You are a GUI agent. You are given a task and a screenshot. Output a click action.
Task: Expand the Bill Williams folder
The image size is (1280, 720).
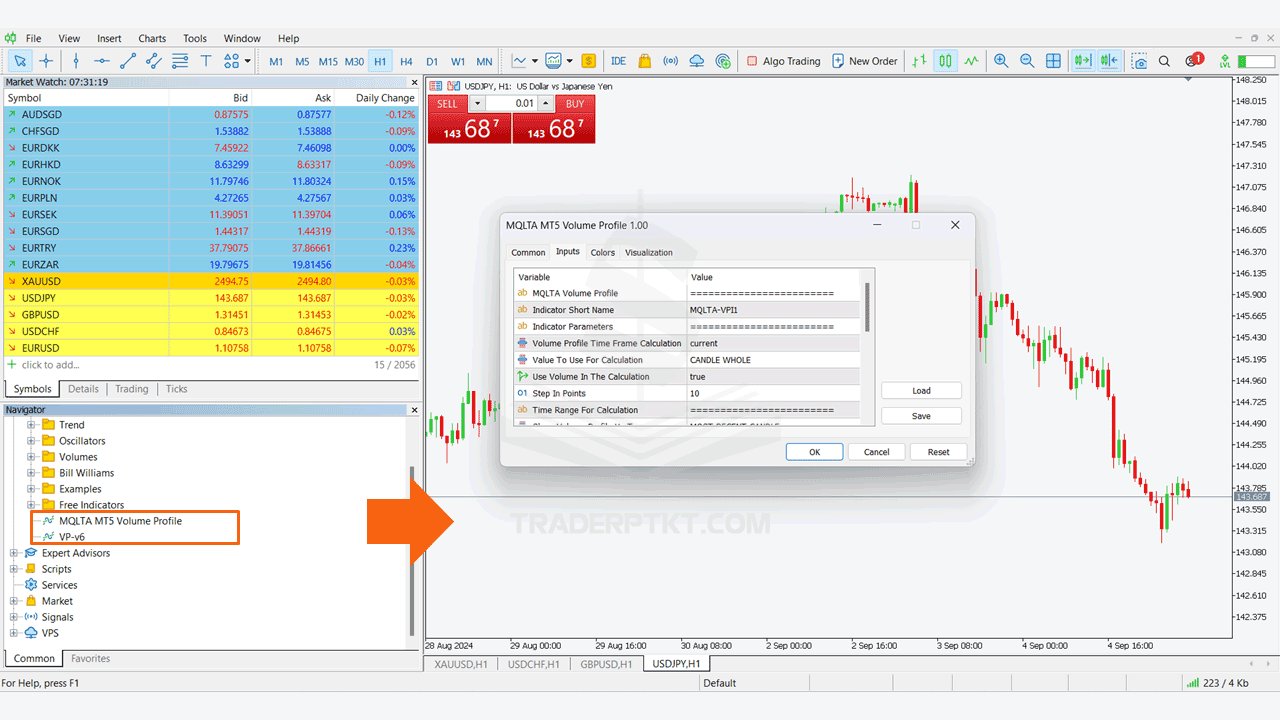pyautogui.click(x=31, y=473)
